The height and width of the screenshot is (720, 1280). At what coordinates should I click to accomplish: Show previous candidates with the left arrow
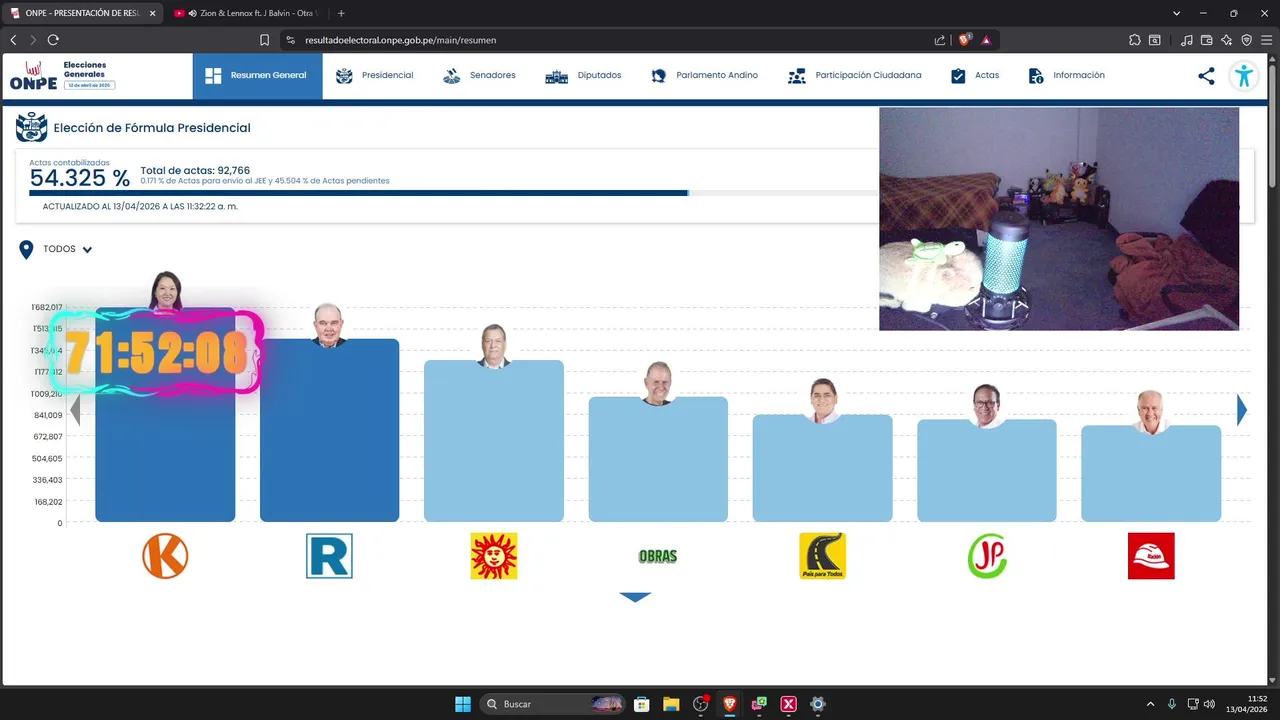pyautogui.click(x=74, y=410)
